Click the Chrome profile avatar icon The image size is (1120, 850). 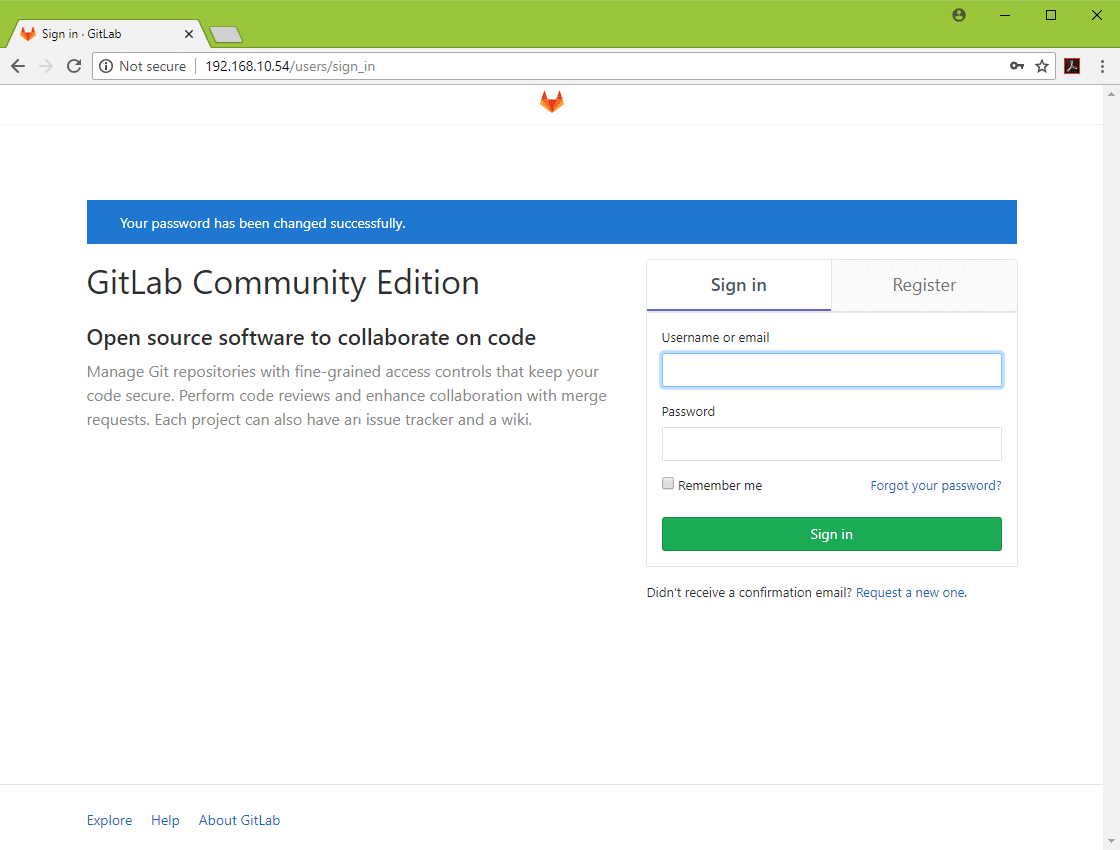click(959, 15)
